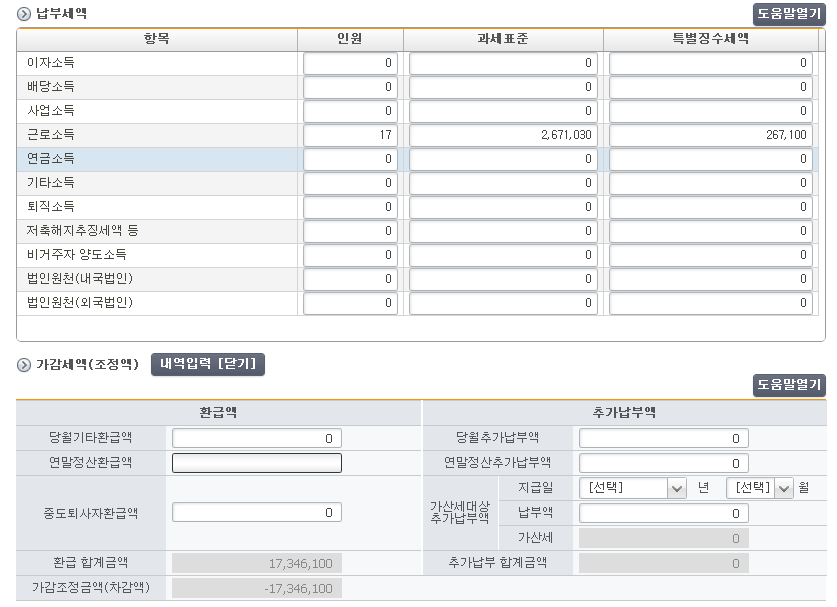Click the arrow icon beside 가감세액(조정액) heading
This screenshot has height=607, width=837.
(24, 365)
